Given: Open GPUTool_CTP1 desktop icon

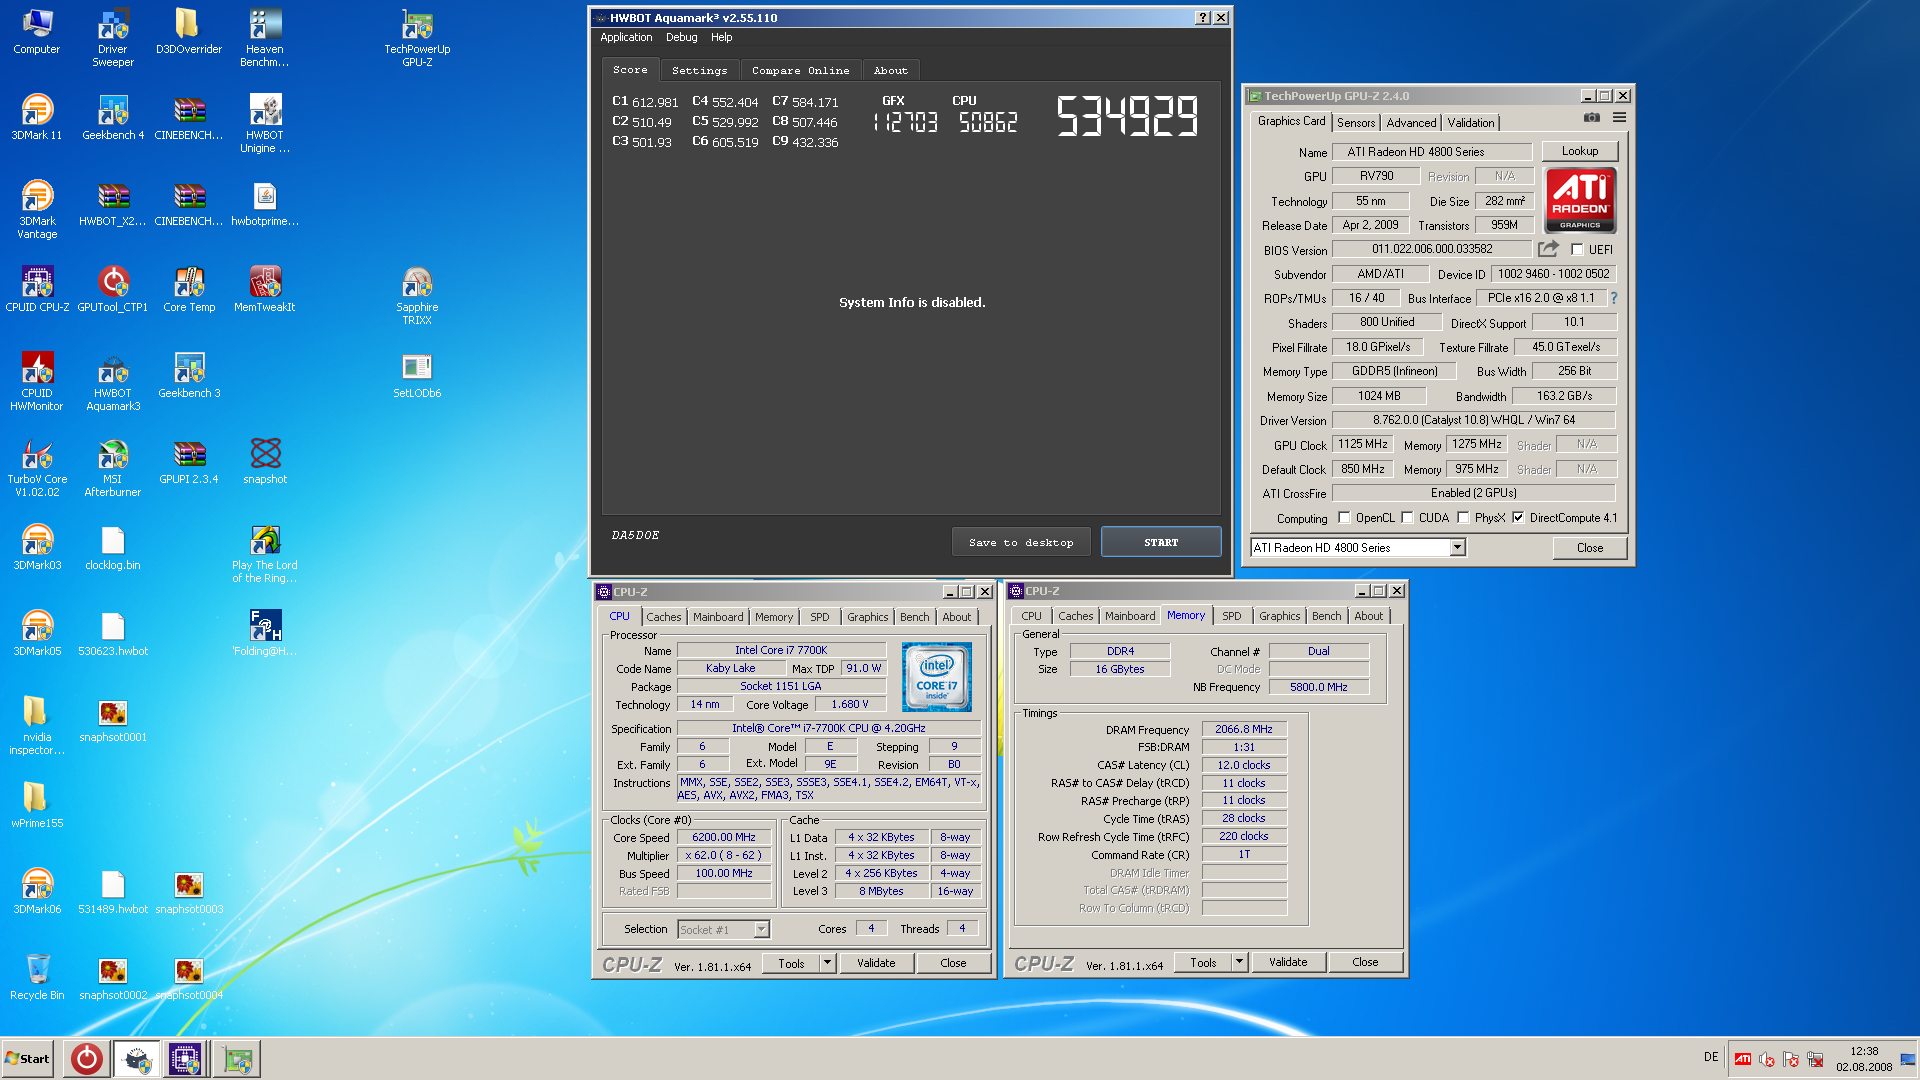Looking at the screenshot, I should point(113,289).
